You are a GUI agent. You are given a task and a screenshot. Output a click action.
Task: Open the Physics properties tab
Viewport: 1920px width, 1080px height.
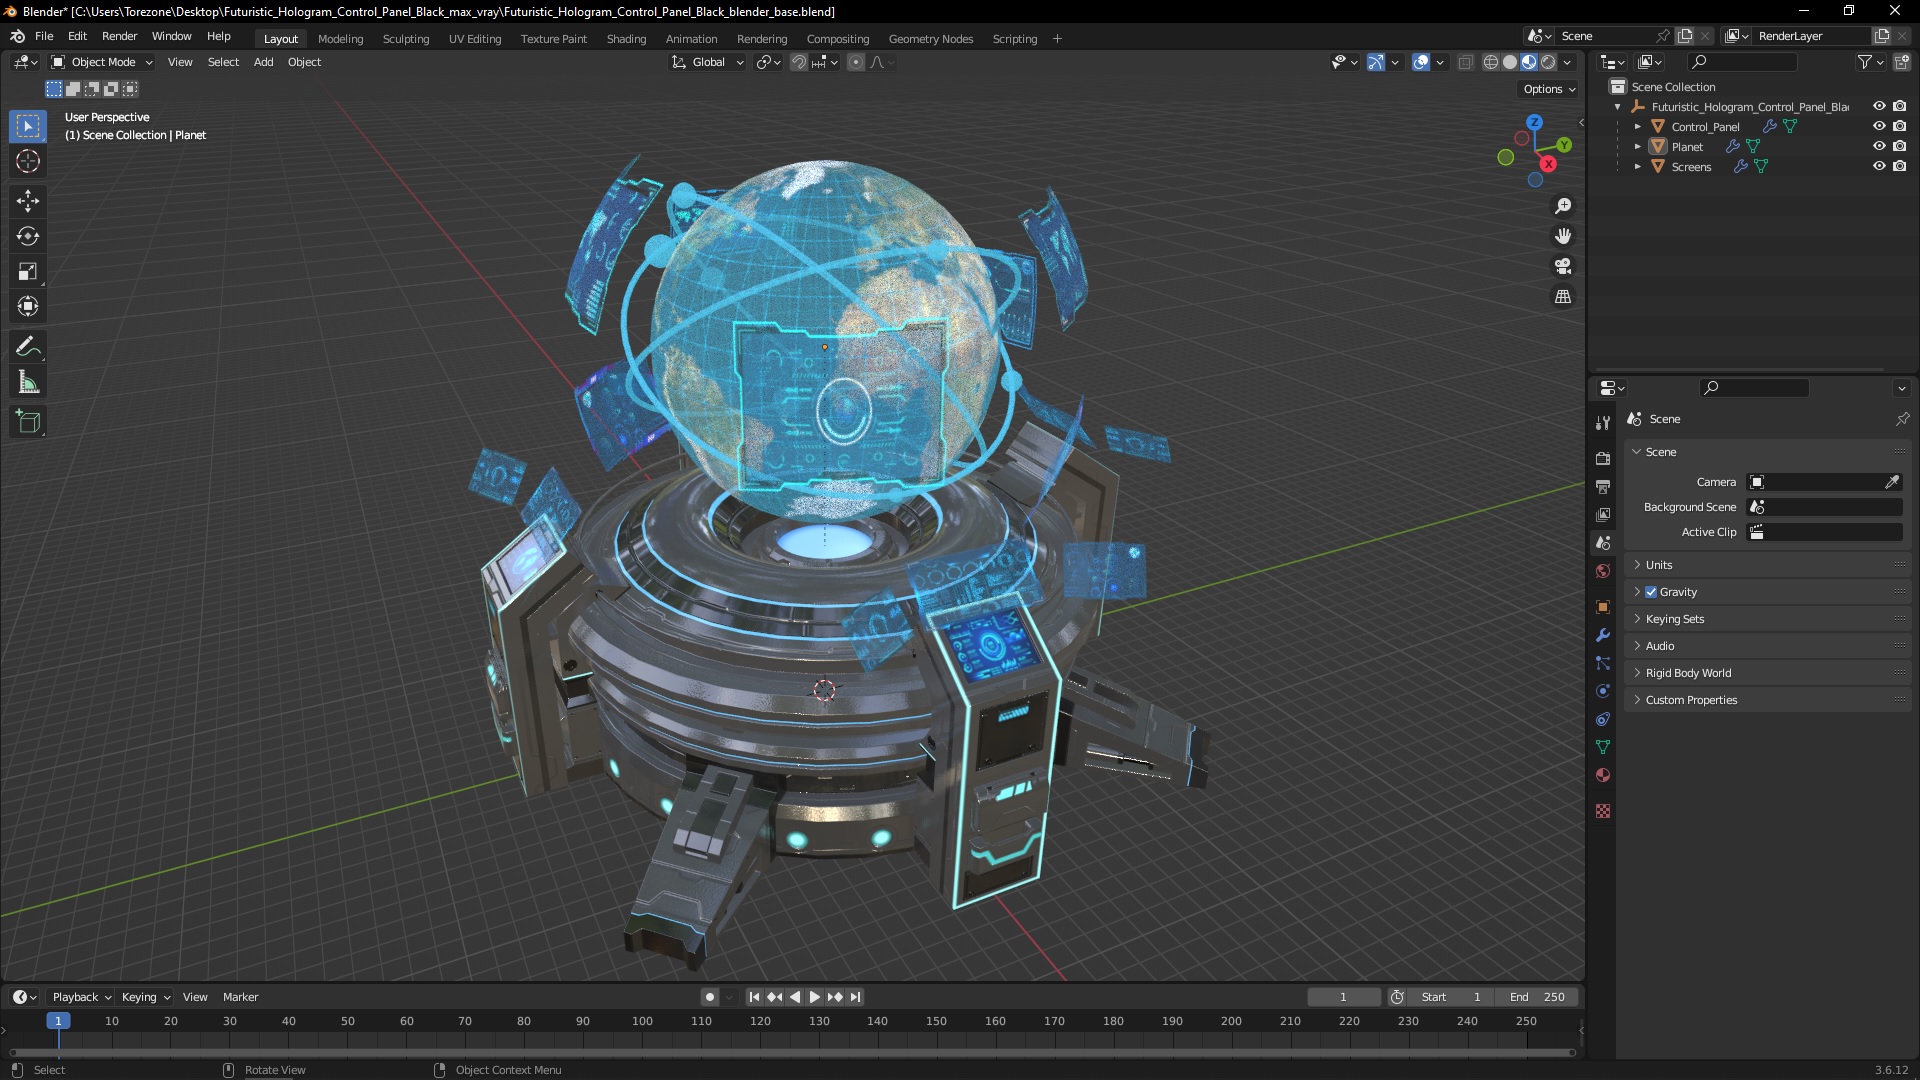click(1603, 691)
